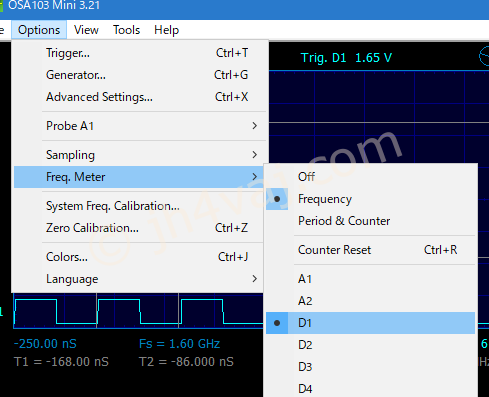The image size is (489, 397).
Task: Open the Language submenu
Action: coord(140,279)
